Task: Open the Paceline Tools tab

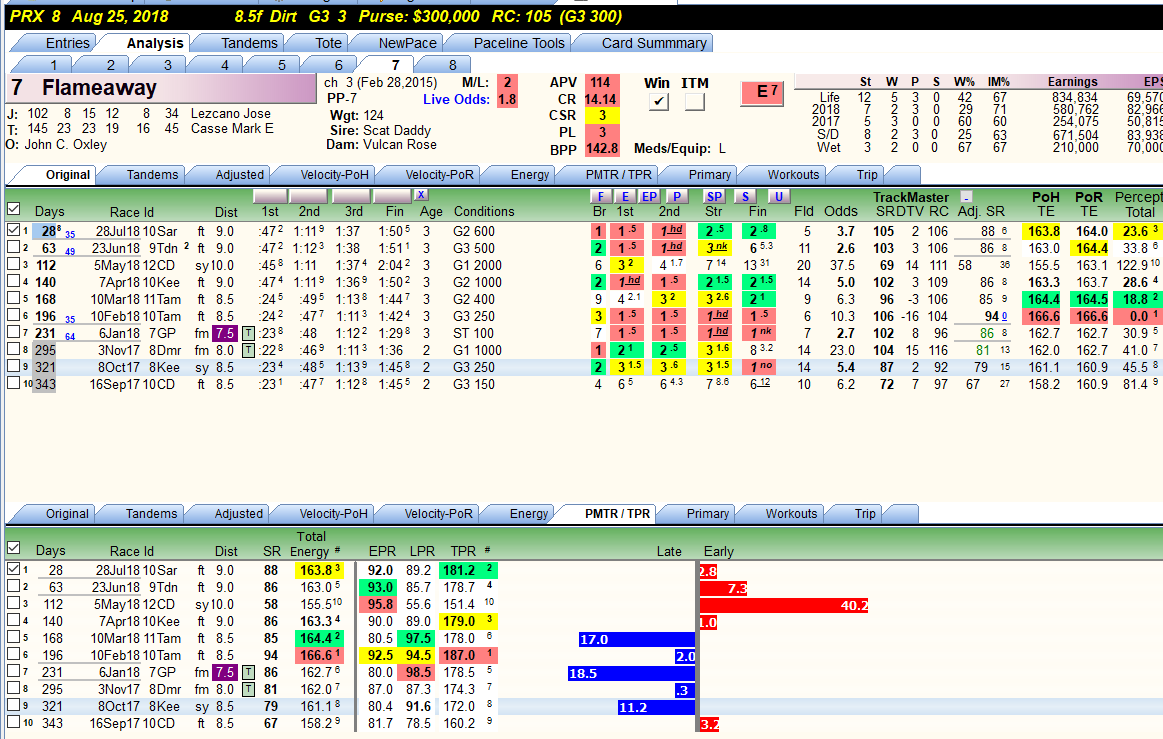Action: pyautogui.click(x=518, y=43)
